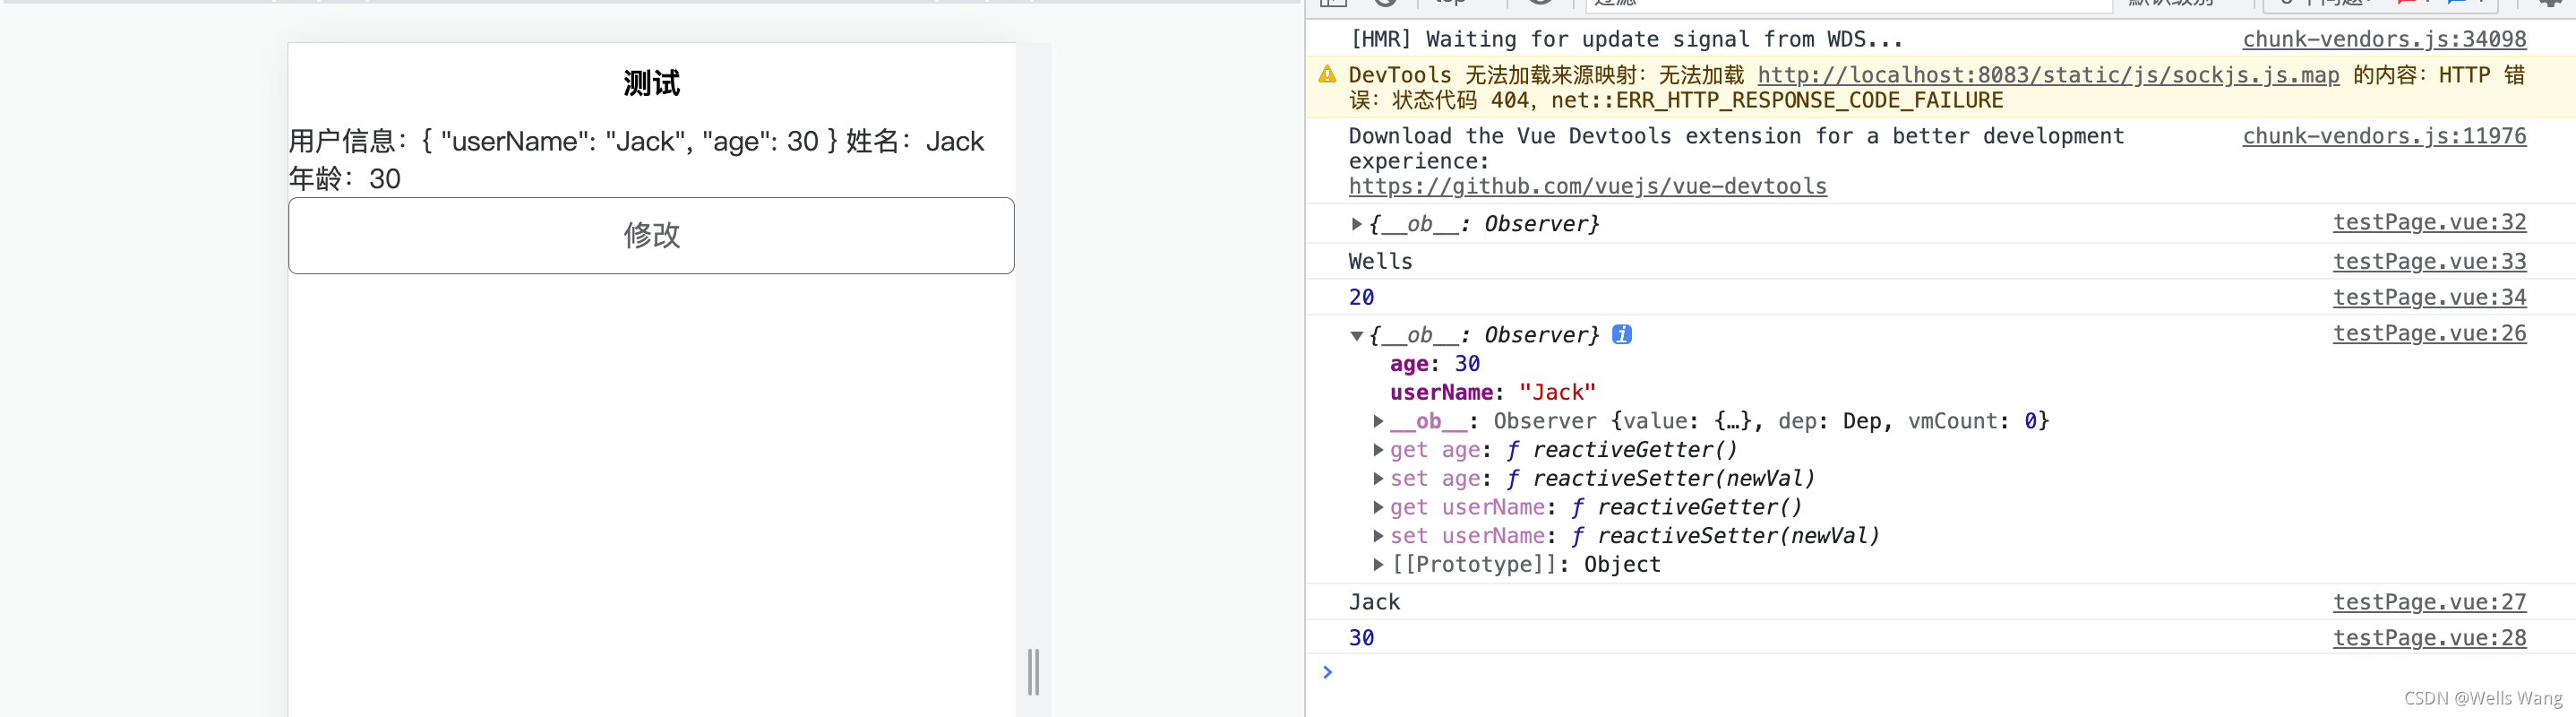Collapse the expanded Observer object at line 26

pos(1356,335)
